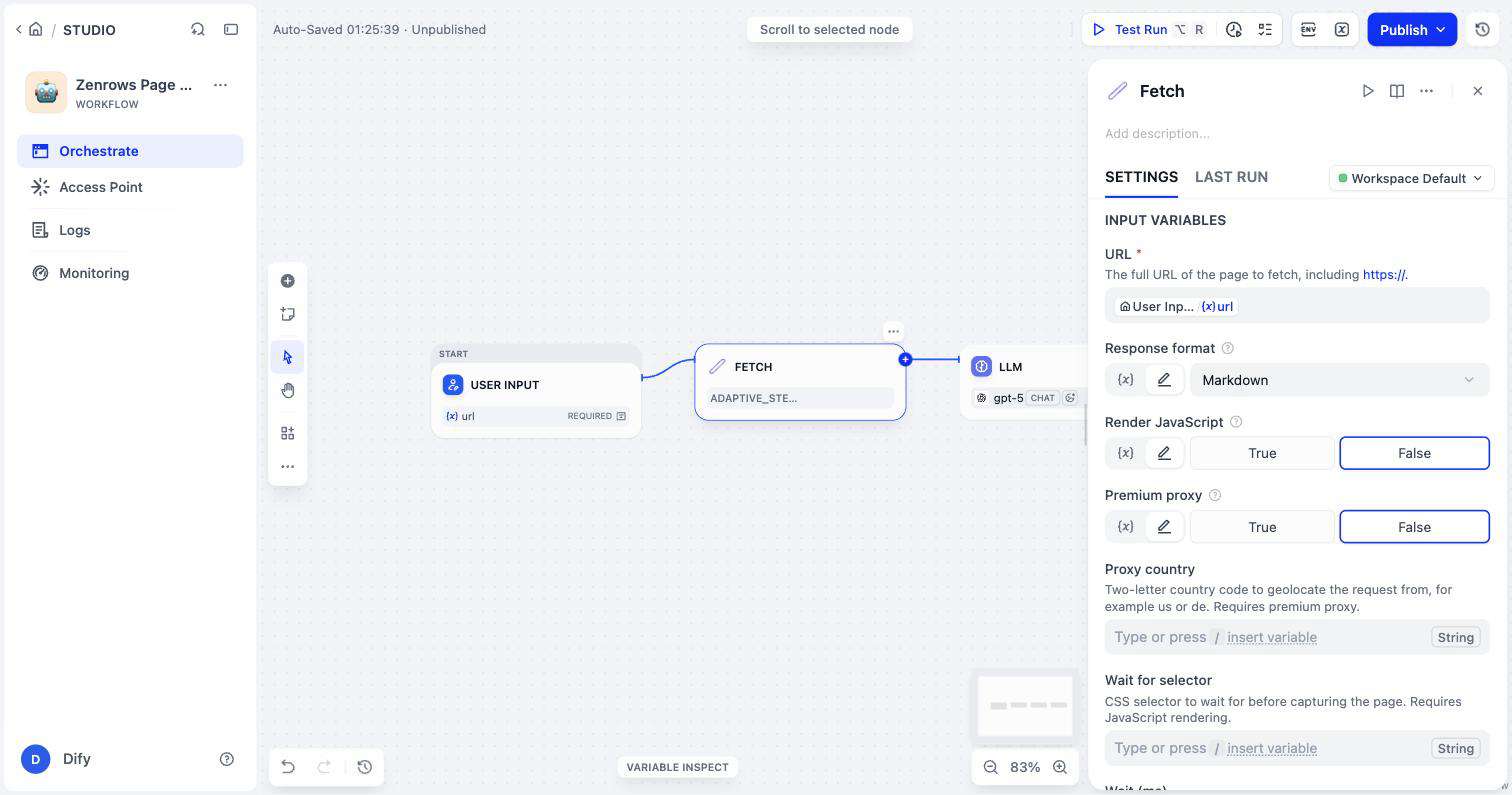Set Render JavaScript to True
1512x795 pixels.
point(1262,453)
